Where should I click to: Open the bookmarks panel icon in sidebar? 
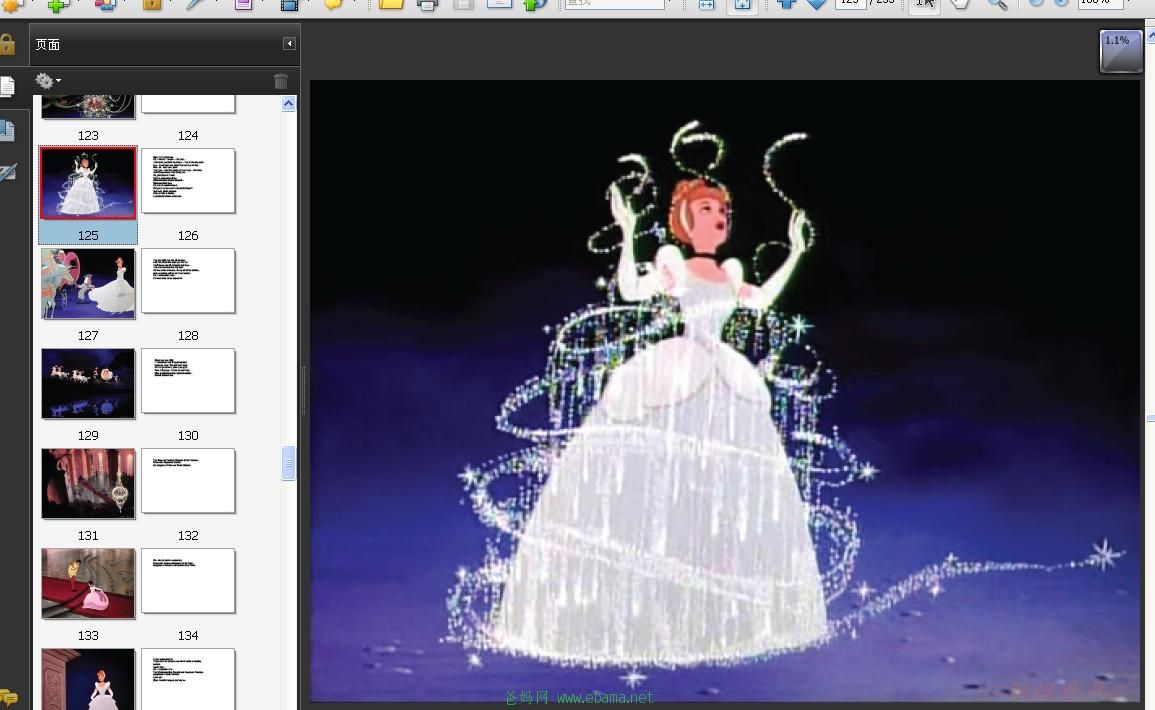(x=7, y=130)
